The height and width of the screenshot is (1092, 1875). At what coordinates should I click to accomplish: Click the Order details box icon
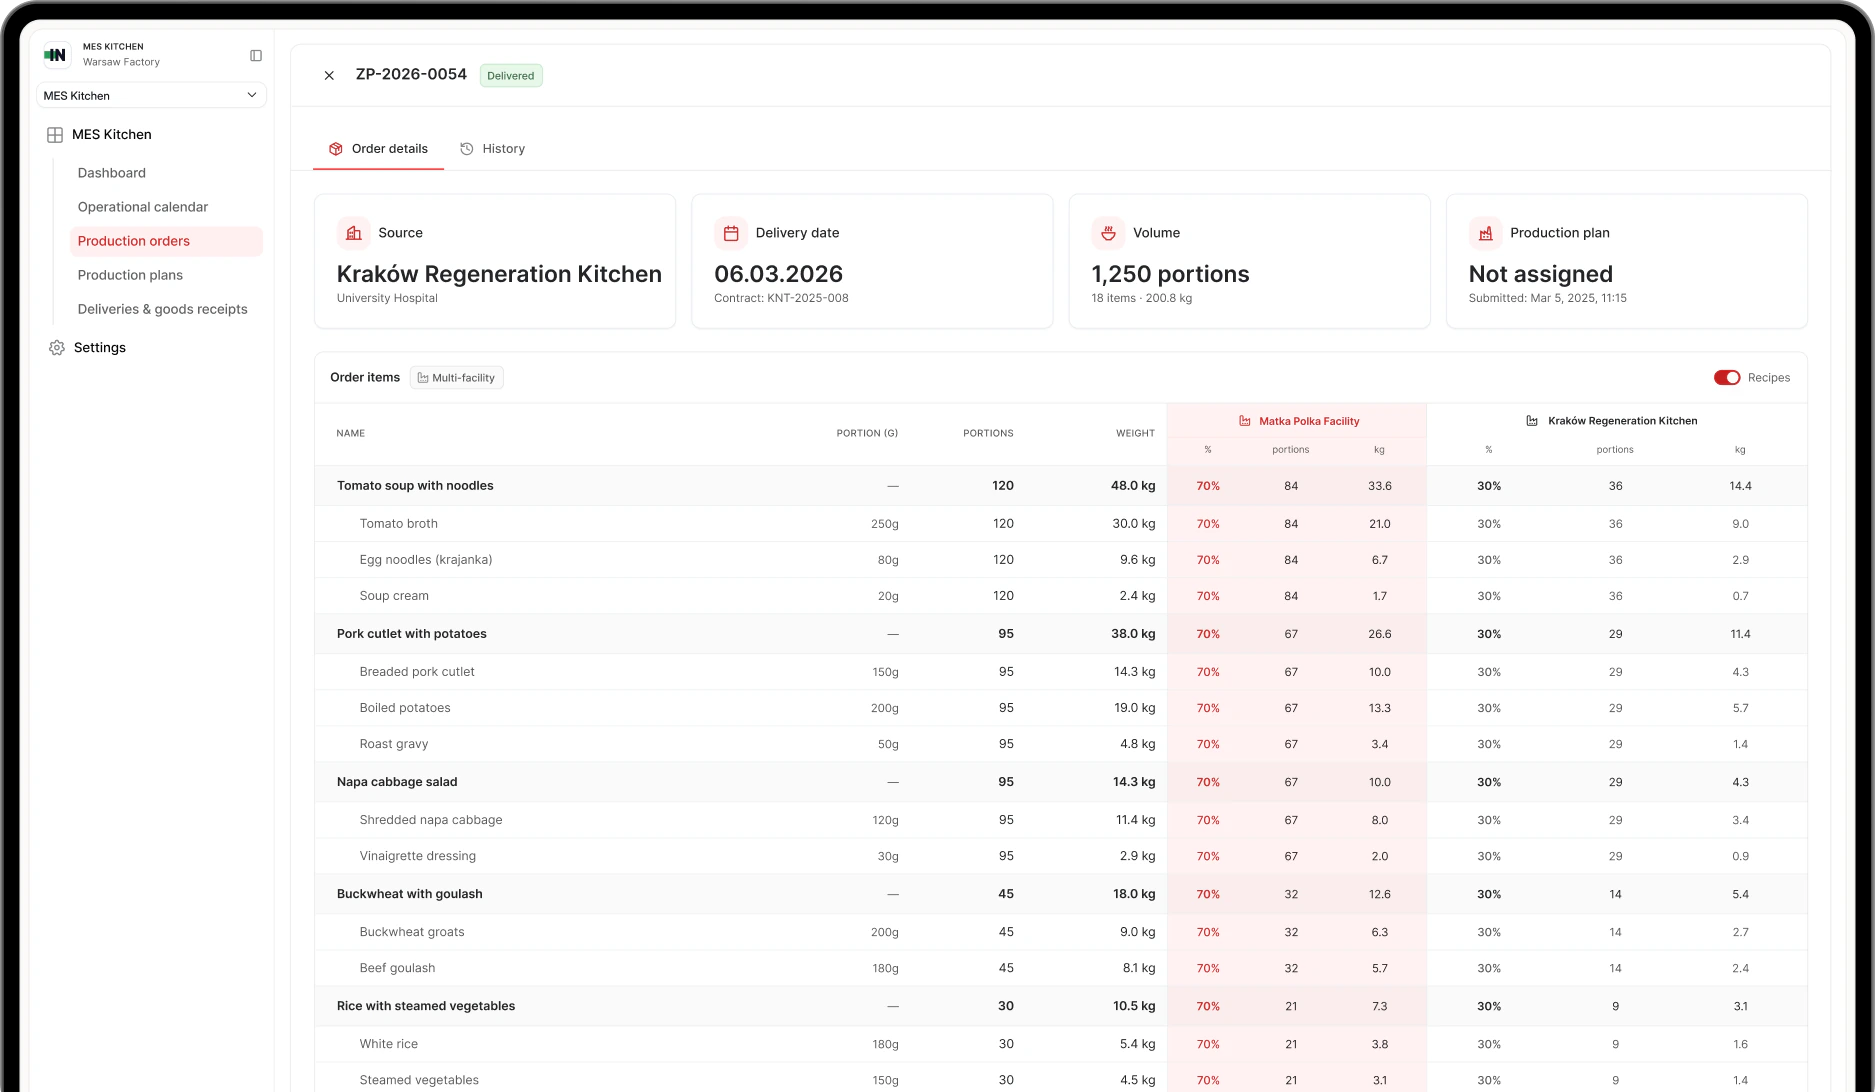point(336,149)
